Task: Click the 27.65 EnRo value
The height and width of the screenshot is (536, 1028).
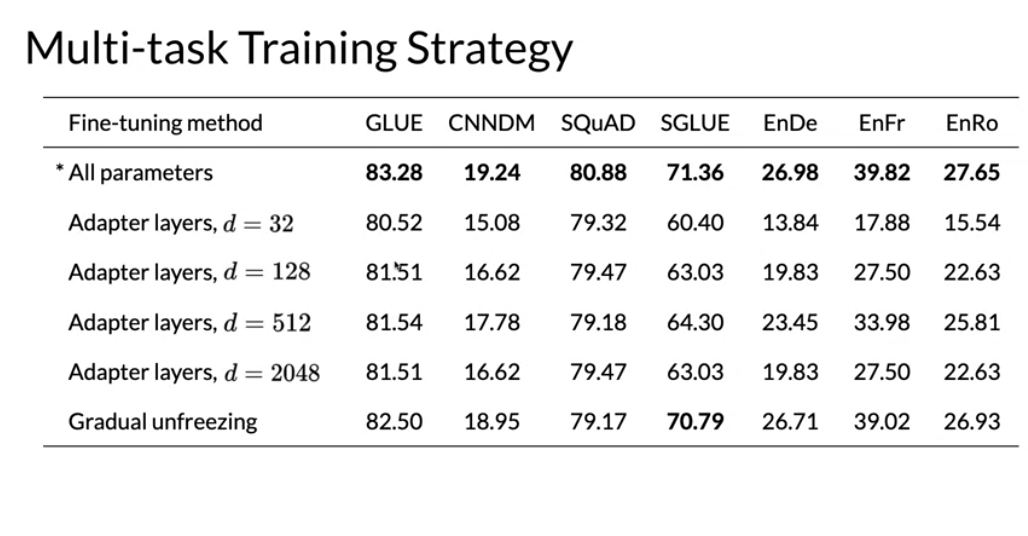Action: click(972, 173)
